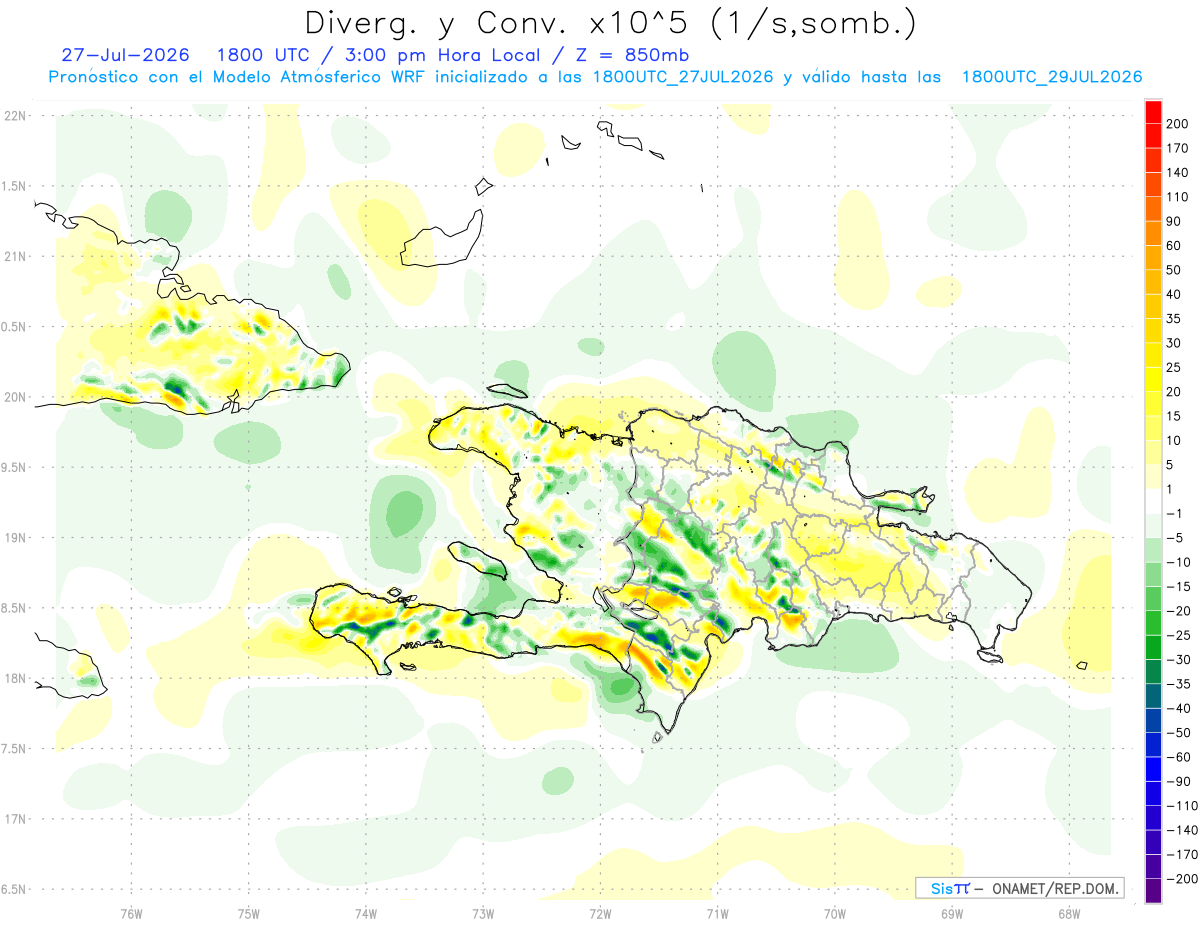Click the '21N' latitude label
Image resolution: width=1200 pixels, height=927 pixels.
click(14, 256)
